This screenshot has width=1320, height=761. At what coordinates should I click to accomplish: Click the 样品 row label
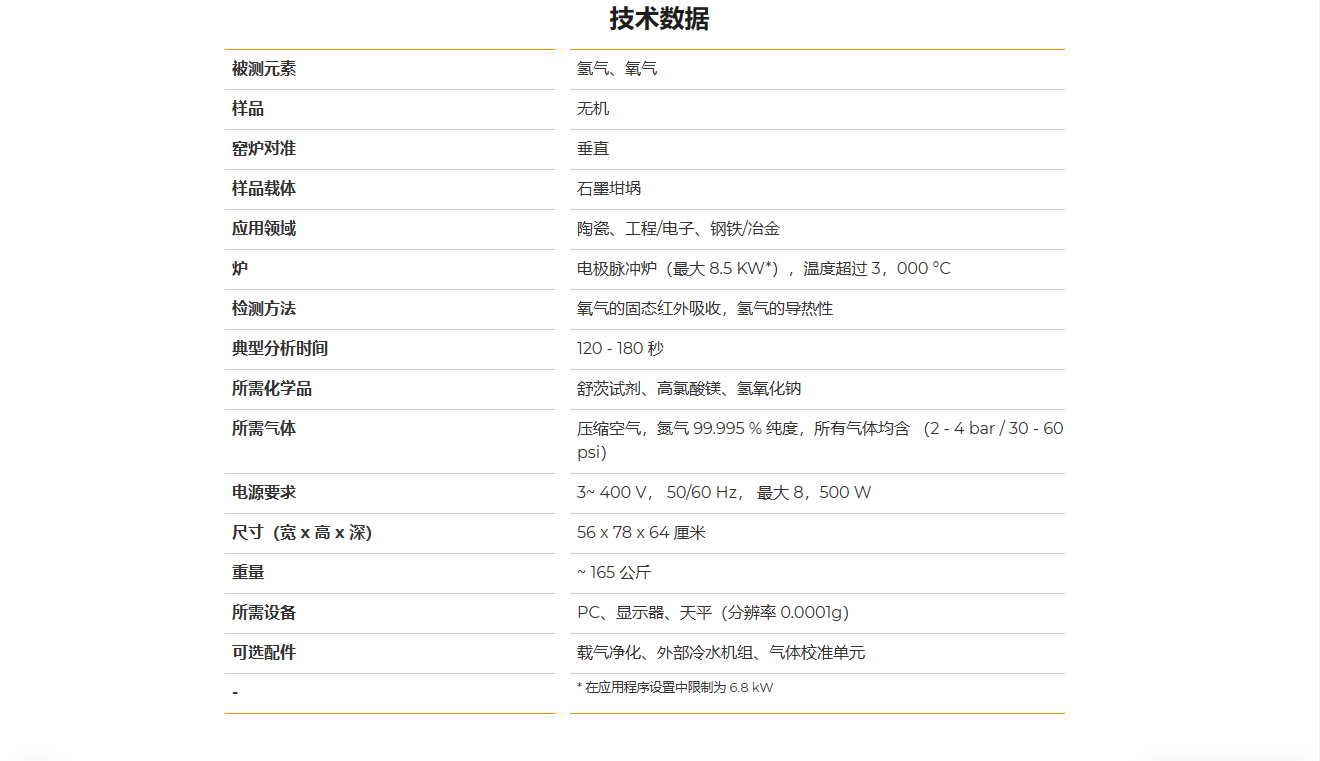pyautogui.click(x=248, y=109)
